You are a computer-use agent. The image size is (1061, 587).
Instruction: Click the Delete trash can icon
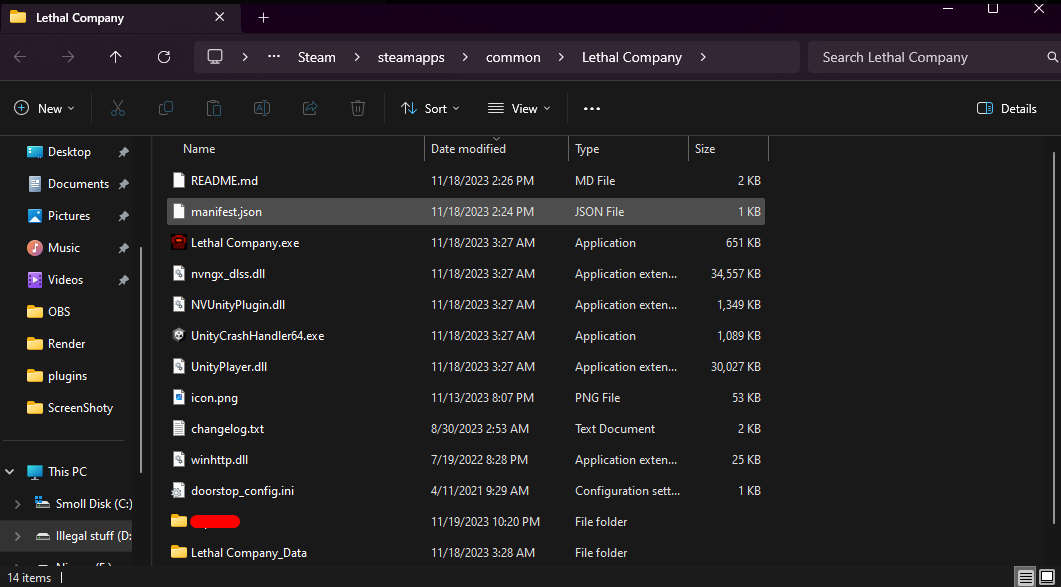[x=358, y=108]
